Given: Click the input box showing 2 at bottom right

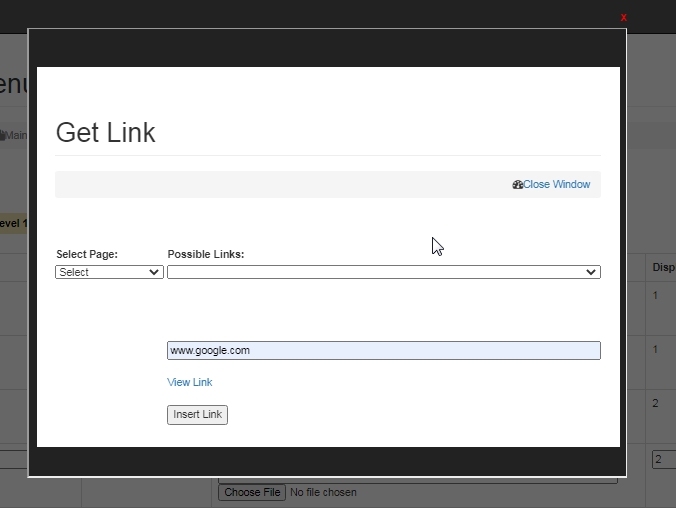Looking at the screenshot, I should (x=664, y=460).
